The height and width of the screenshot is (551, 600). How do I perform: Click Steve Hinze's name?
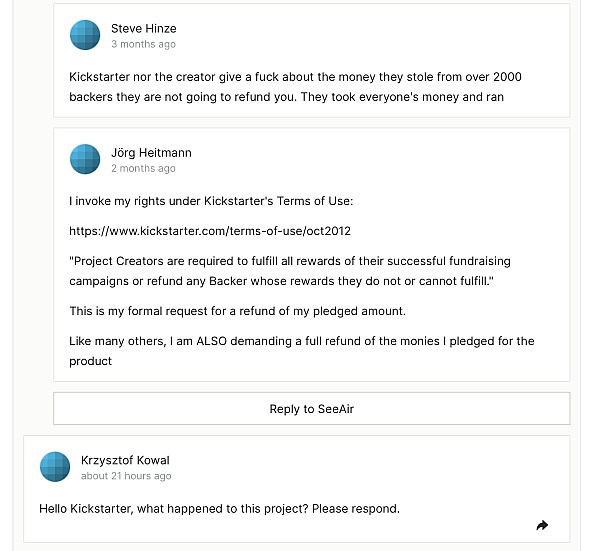144,28
